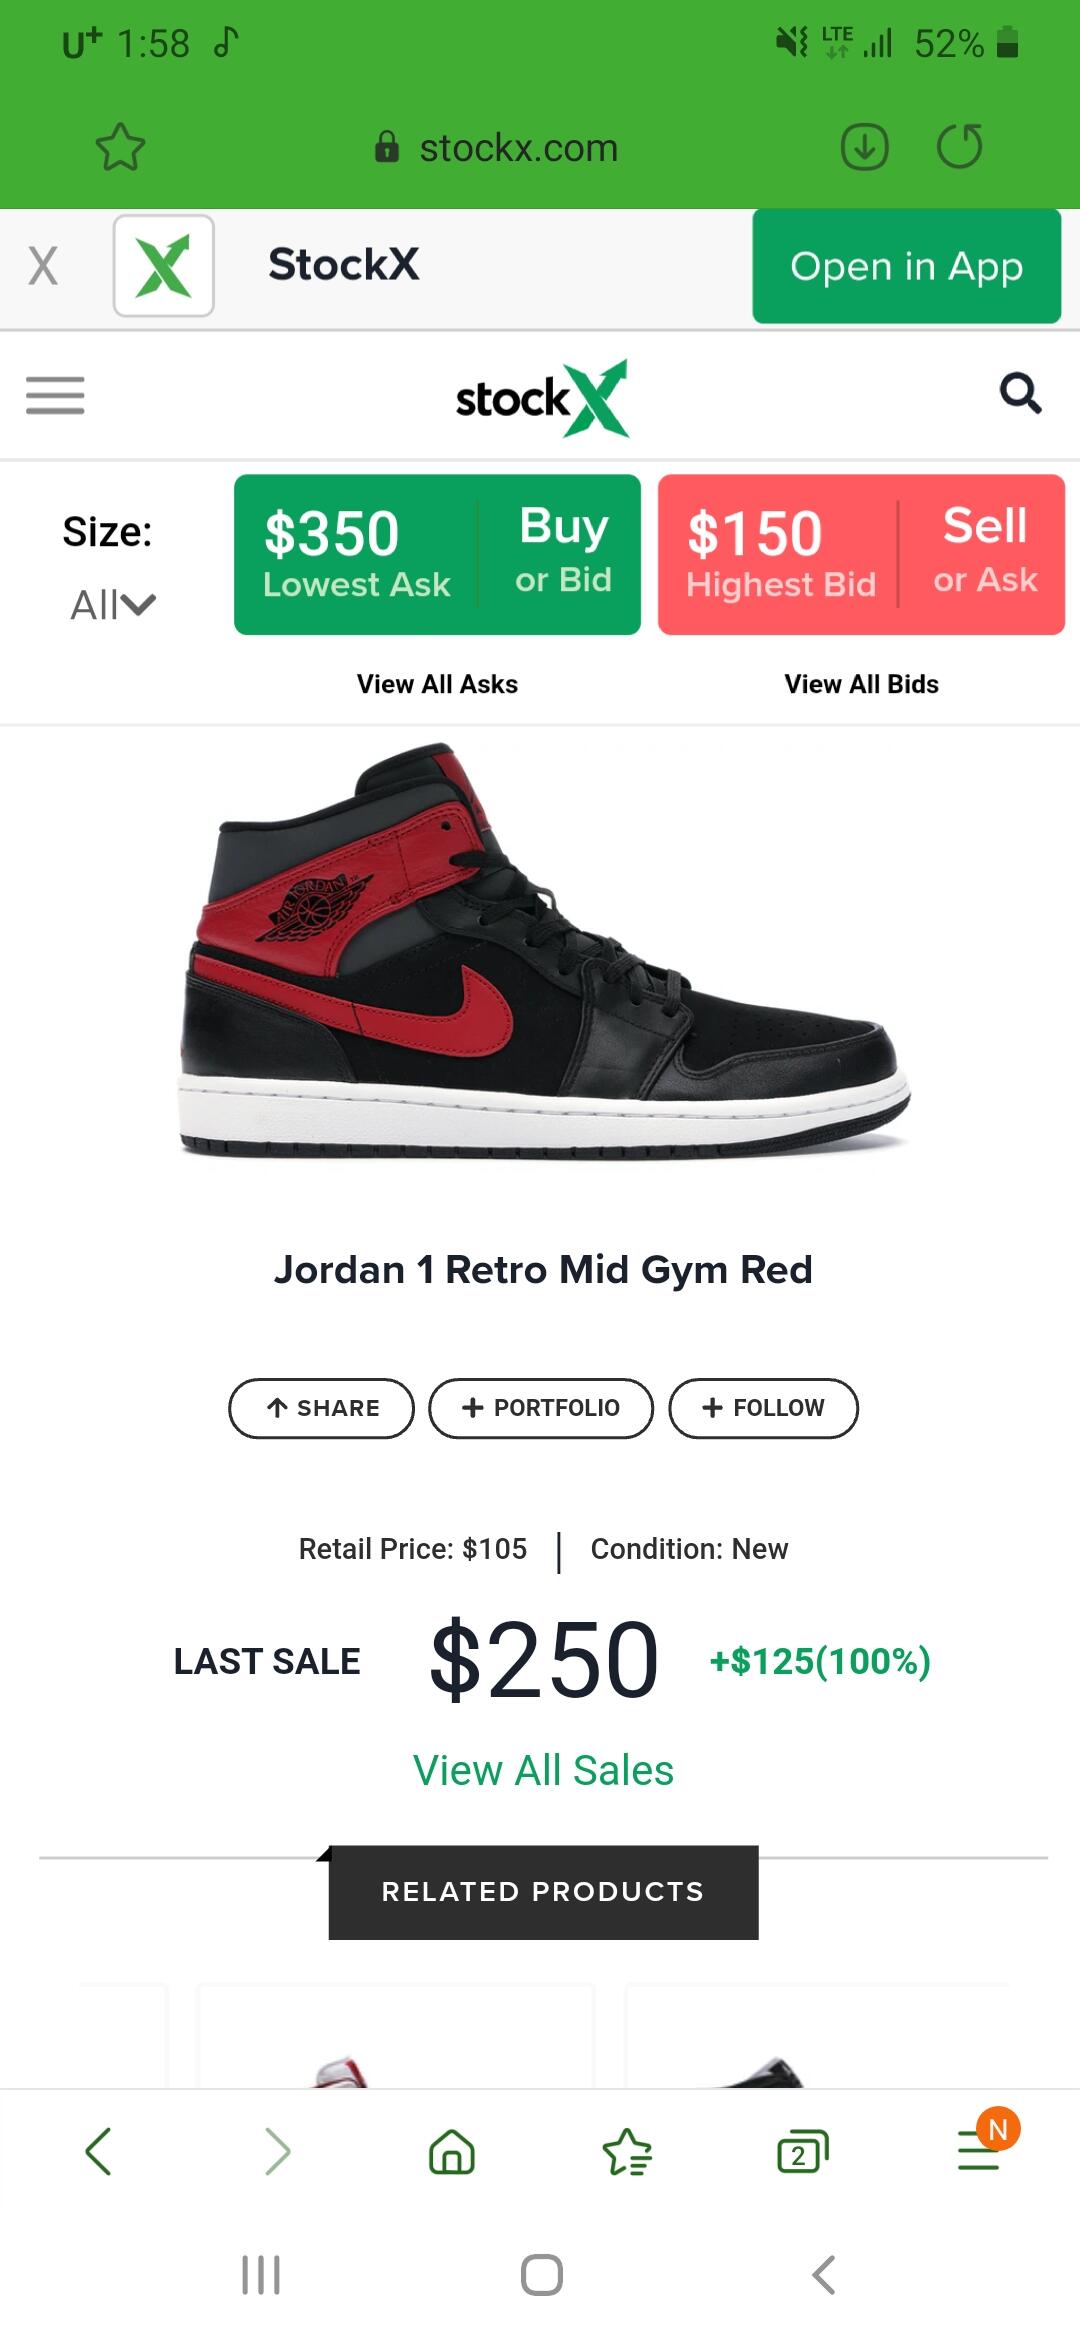Go to browser home icon

pyautogui.click(x=452, y=2151)
